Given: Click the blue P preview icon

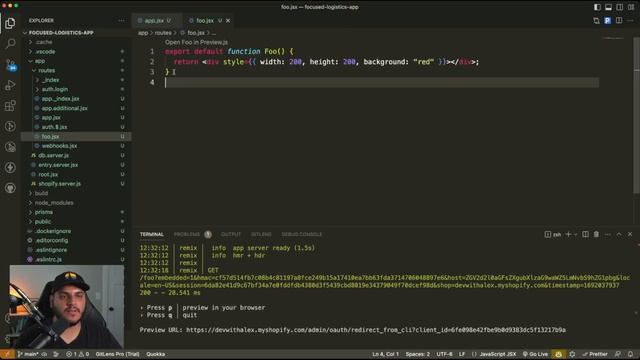Looking at the screenshot, I should (x=607, y=20).
